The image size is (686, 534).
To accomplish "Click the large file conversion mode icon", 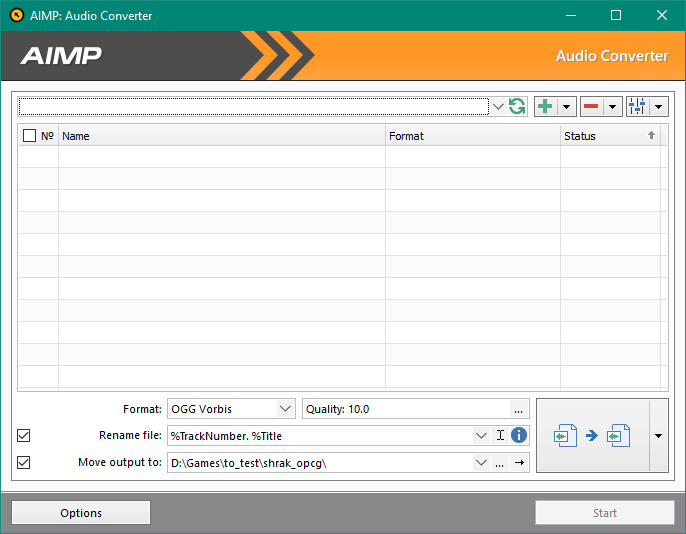I will pyautogui.click(x=593, y=436).
